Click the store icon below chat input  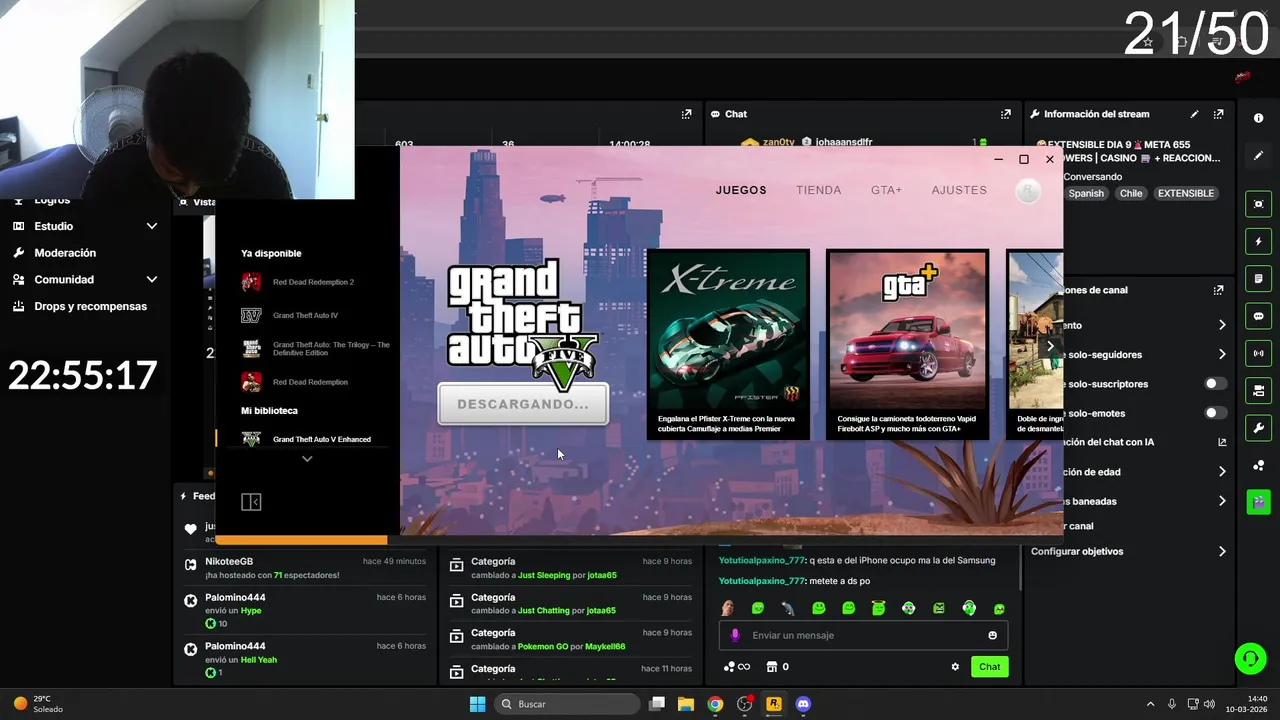coord(771,667)
